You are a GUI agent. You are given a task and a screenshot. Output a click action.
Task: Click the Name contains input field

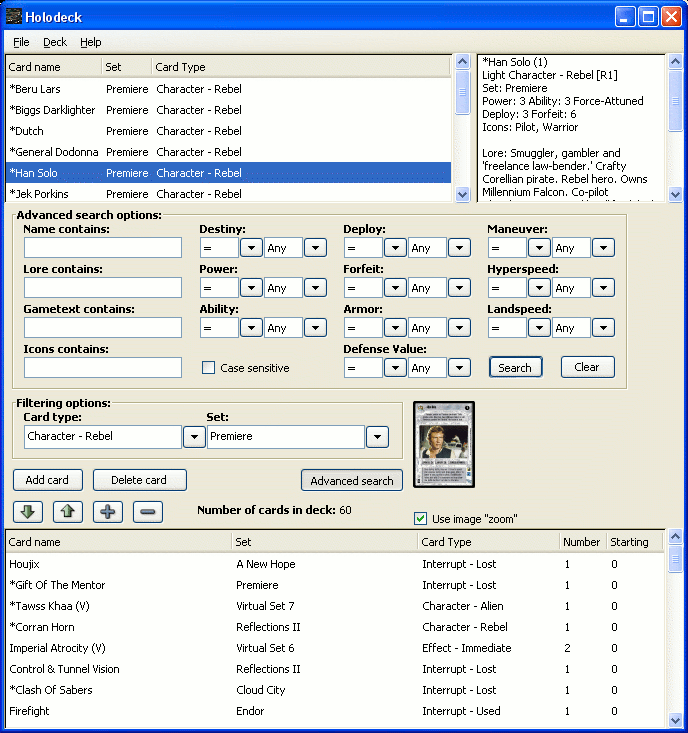pos(103,248)
